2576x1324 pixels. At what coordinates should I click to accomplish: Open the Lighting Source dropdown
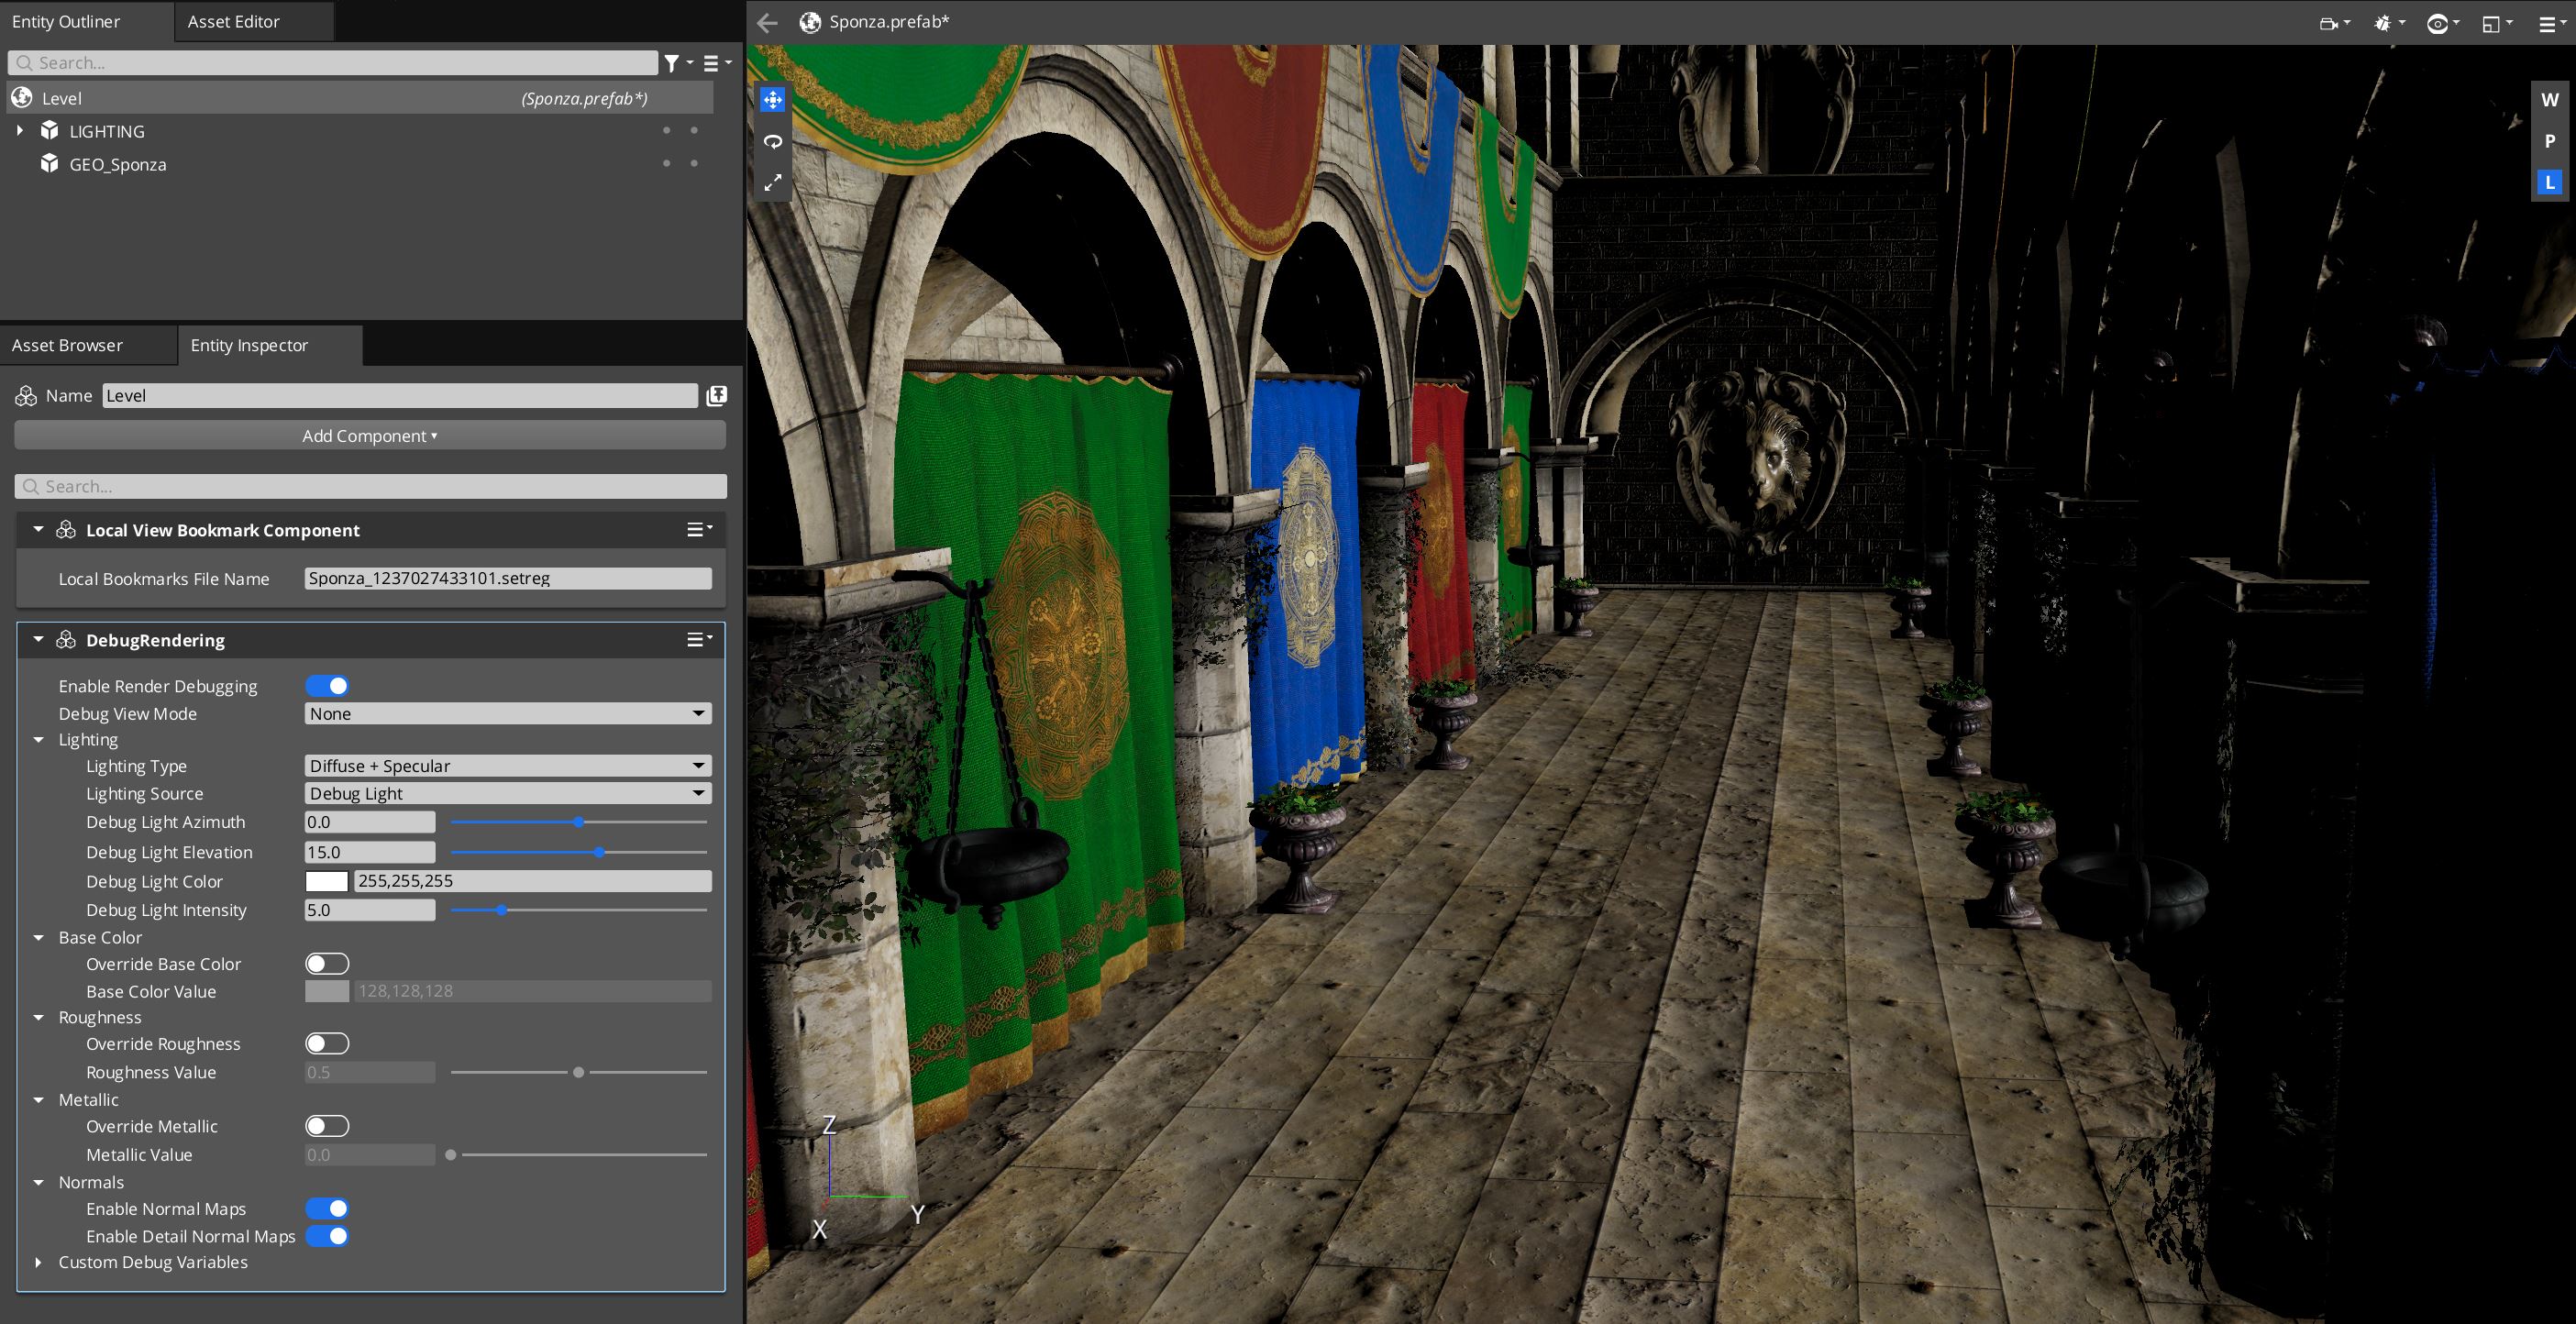(x=507, y=794)
